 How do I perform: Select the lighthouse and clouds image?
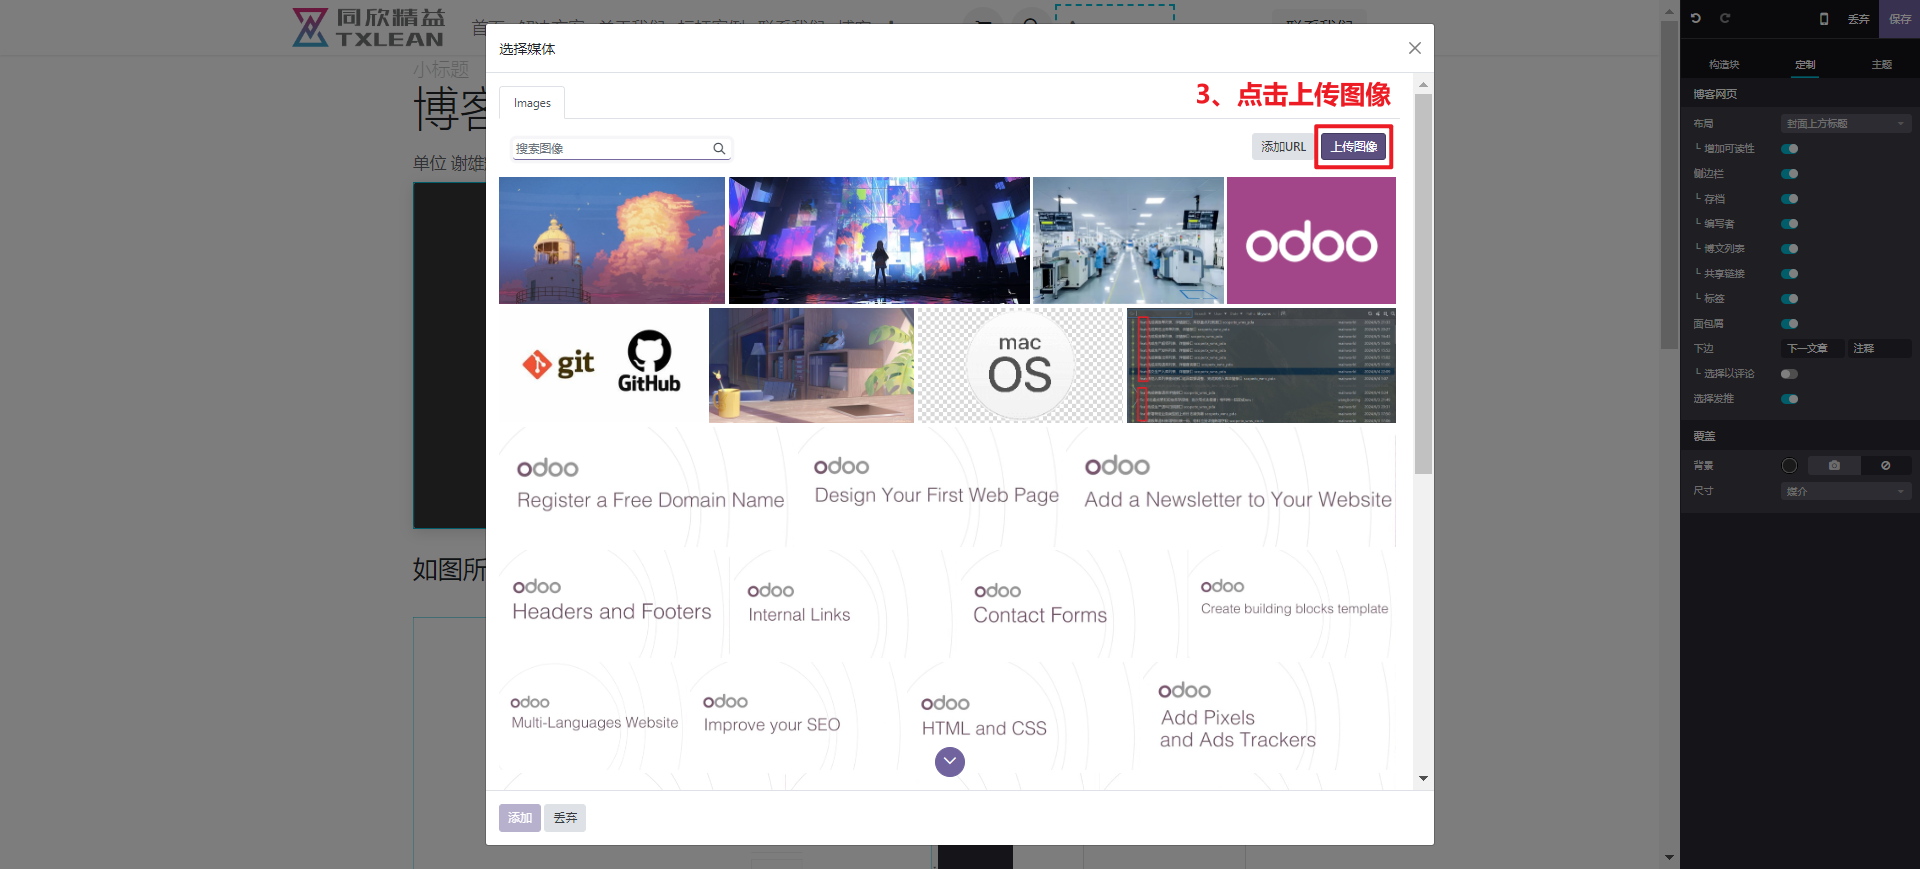[612, 240]
